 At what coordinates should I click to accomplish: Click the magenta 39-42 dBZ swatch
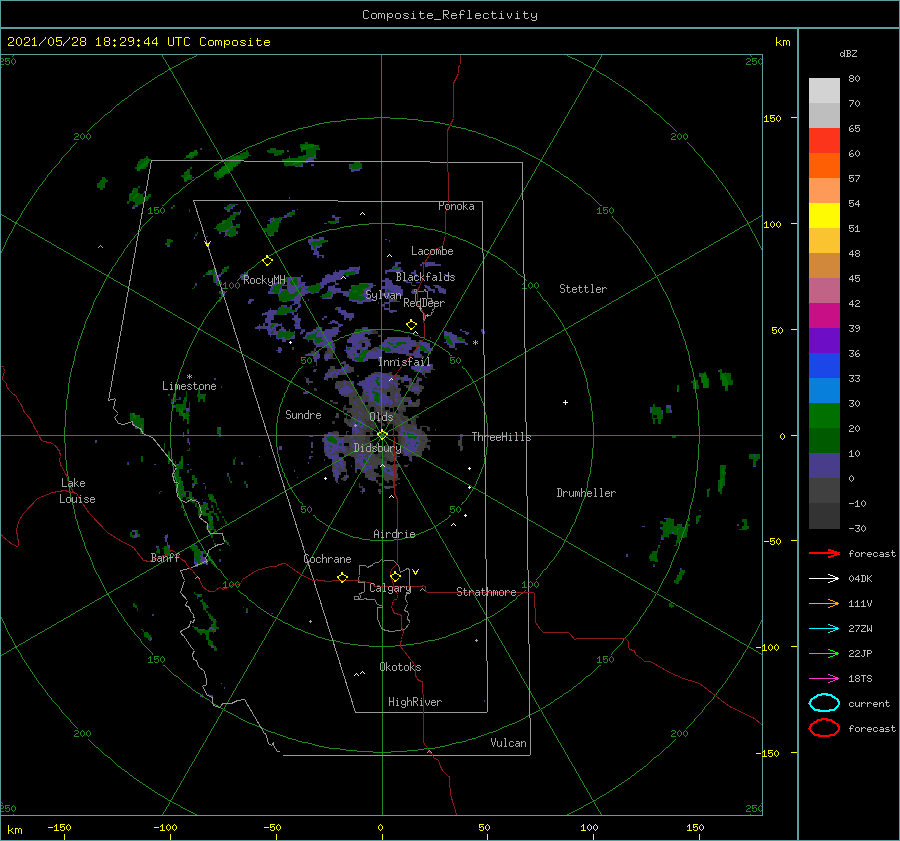(x=824, y=316)
